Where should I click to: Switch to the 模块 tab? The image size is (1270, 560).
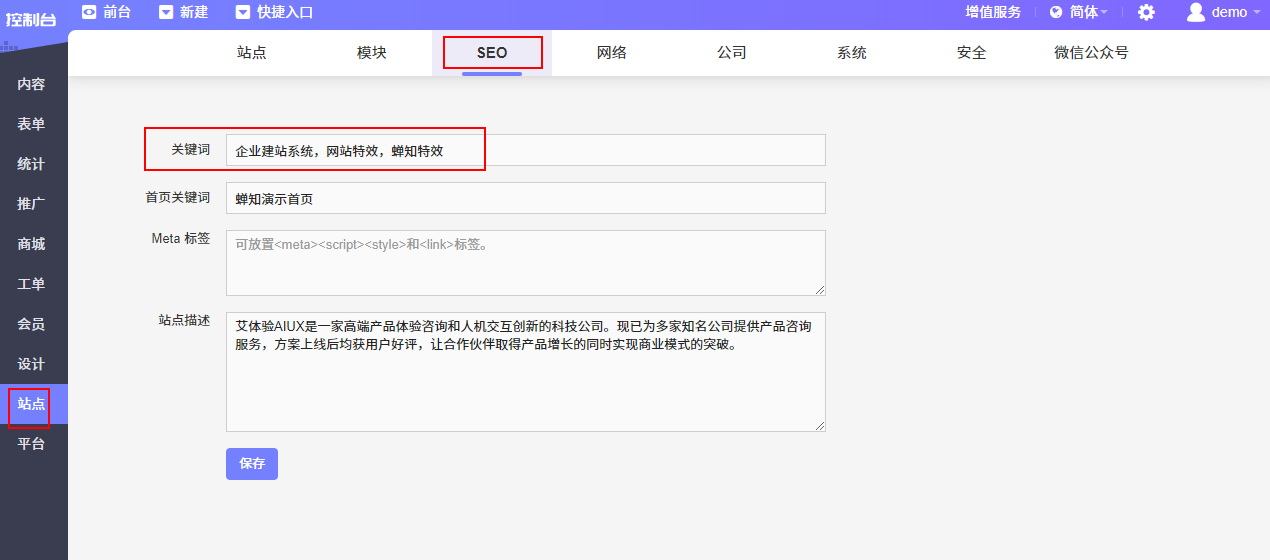click(372, 53)
